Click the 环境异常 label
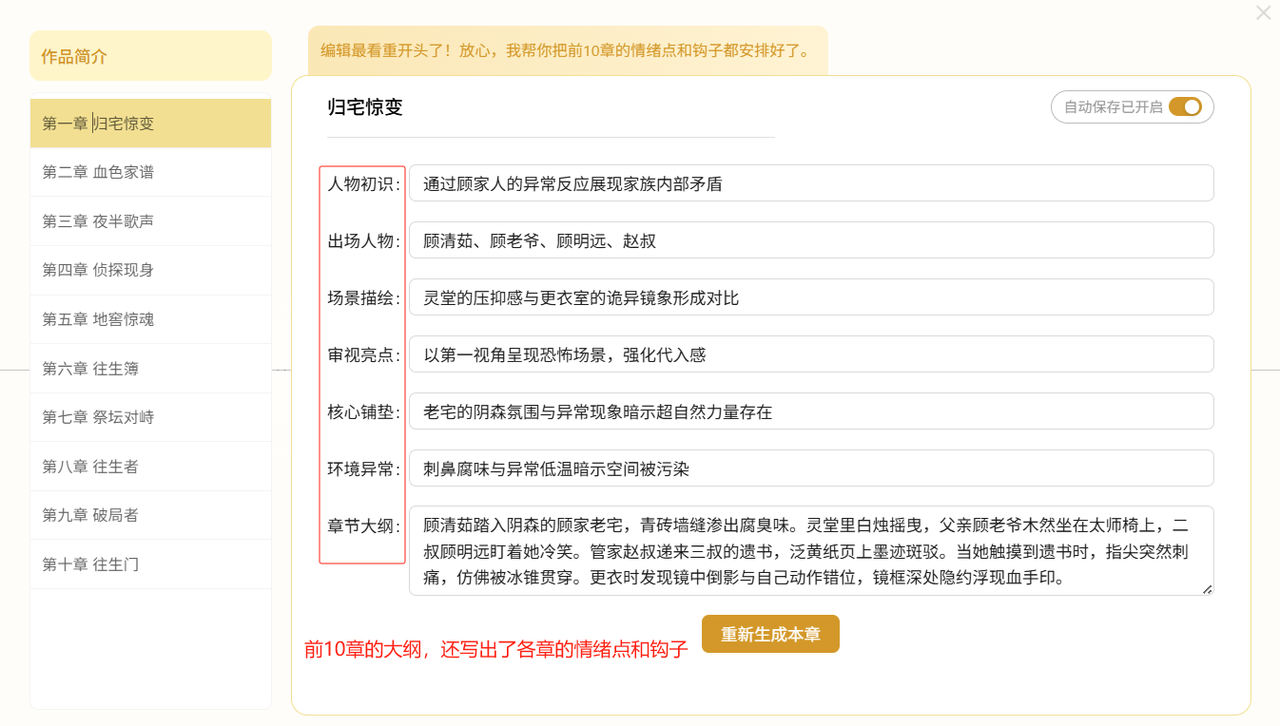The image size is (1280, 726). coord(364,469)
